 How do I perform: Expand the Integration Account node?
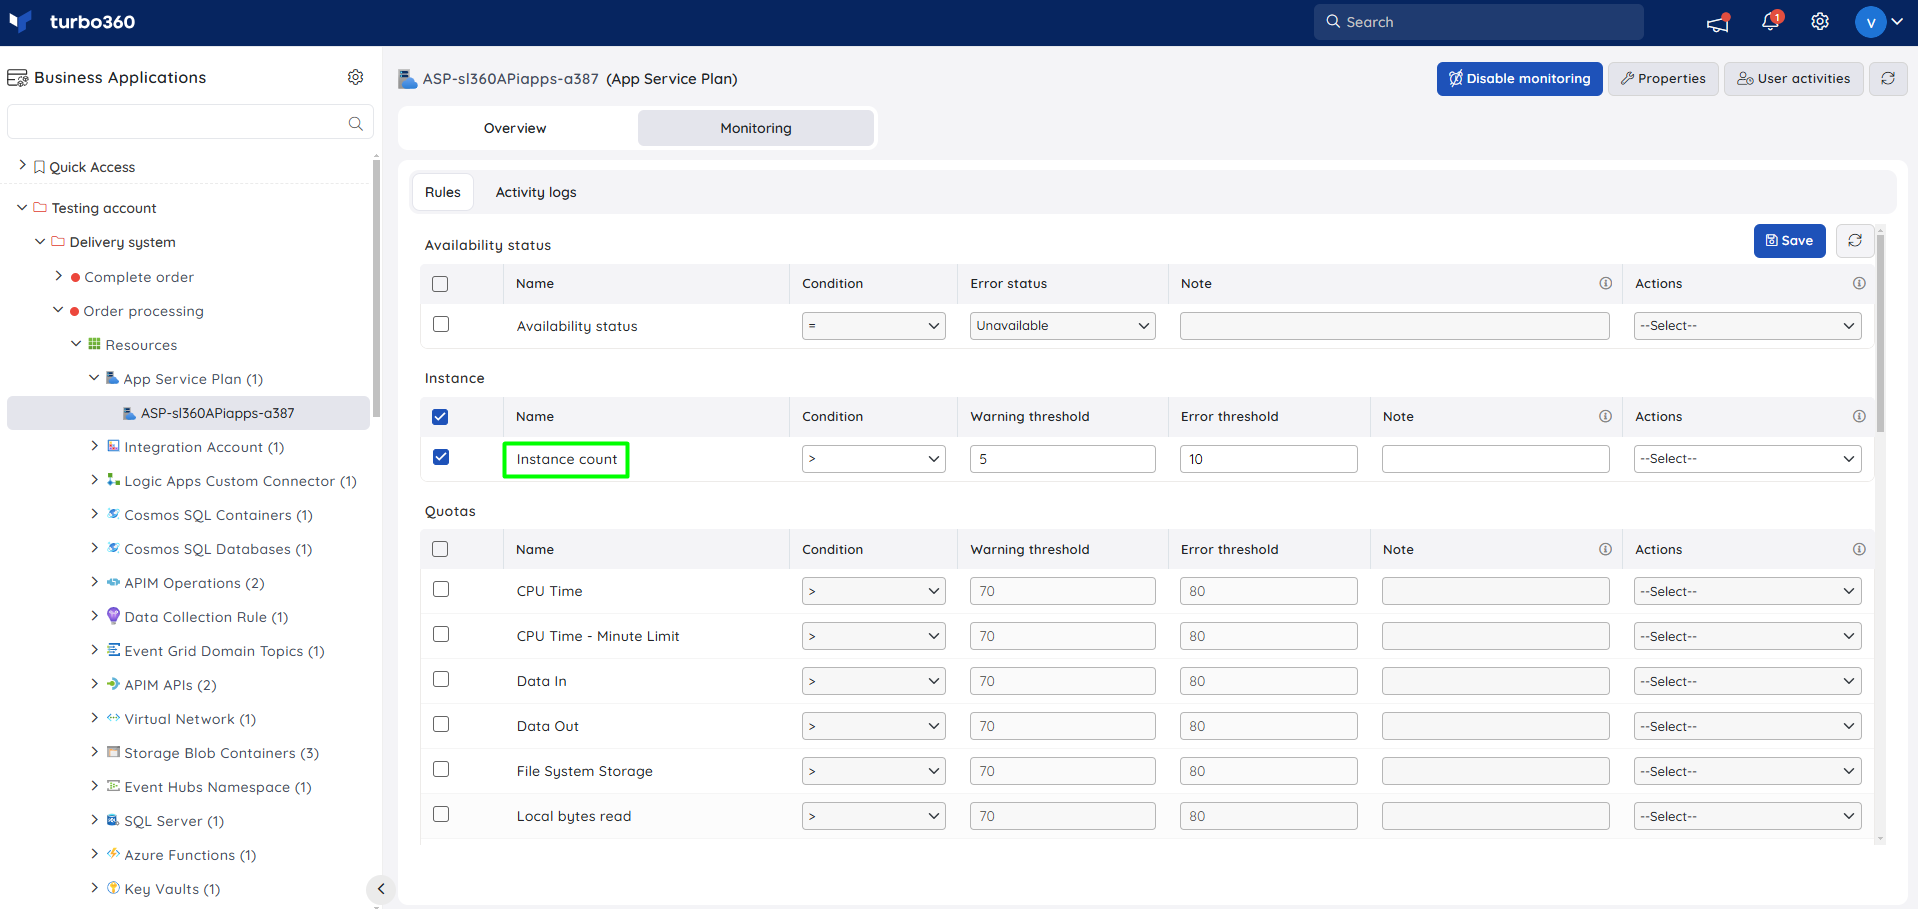94,446
